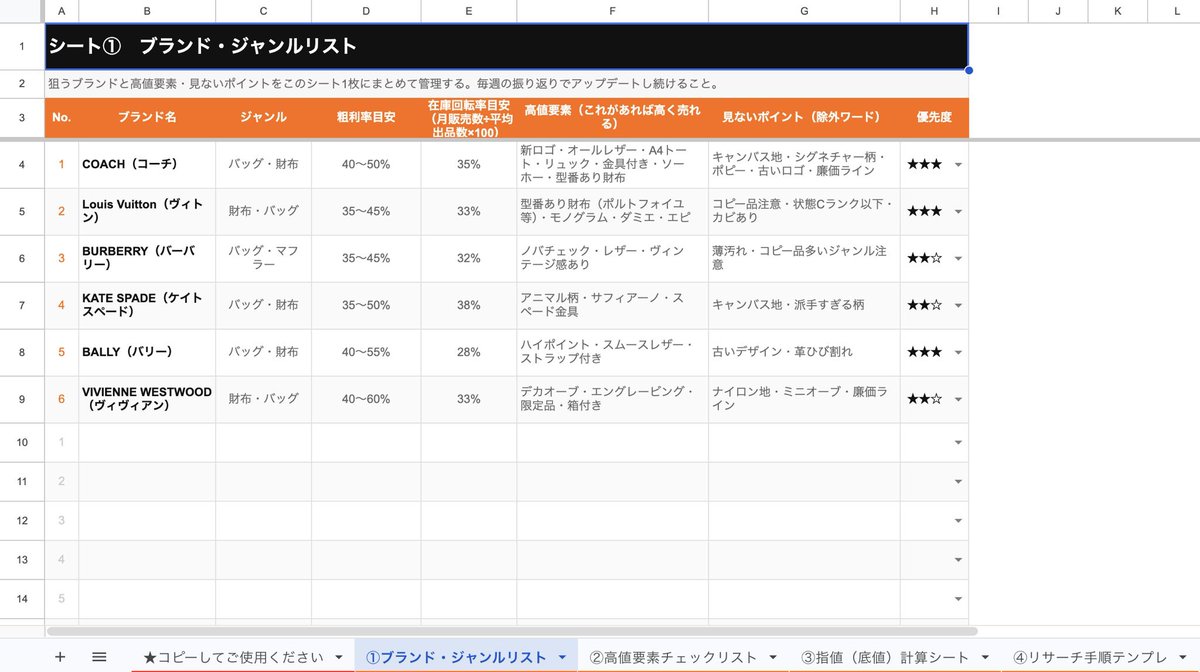Image resolution: width=1200 pixels, height=672 pixels.
Task: Open priority dropdown for COACH row
Action: click(958, 165)
